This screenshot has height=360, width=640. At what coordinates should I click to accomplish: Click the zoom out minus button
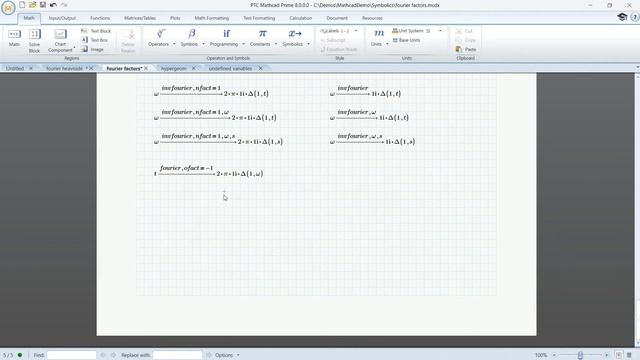pos(554,356)
